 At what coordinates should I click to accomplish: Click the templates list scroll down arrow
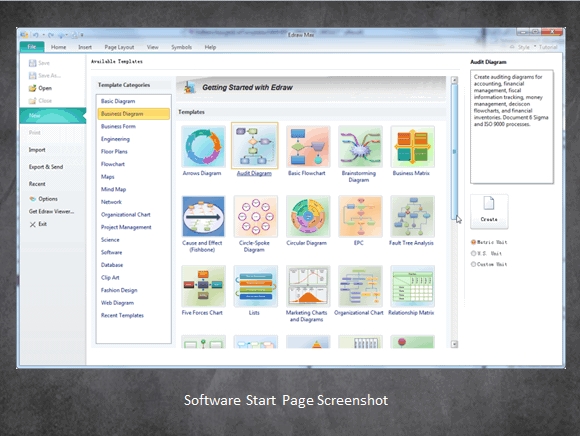click(454, 344)
